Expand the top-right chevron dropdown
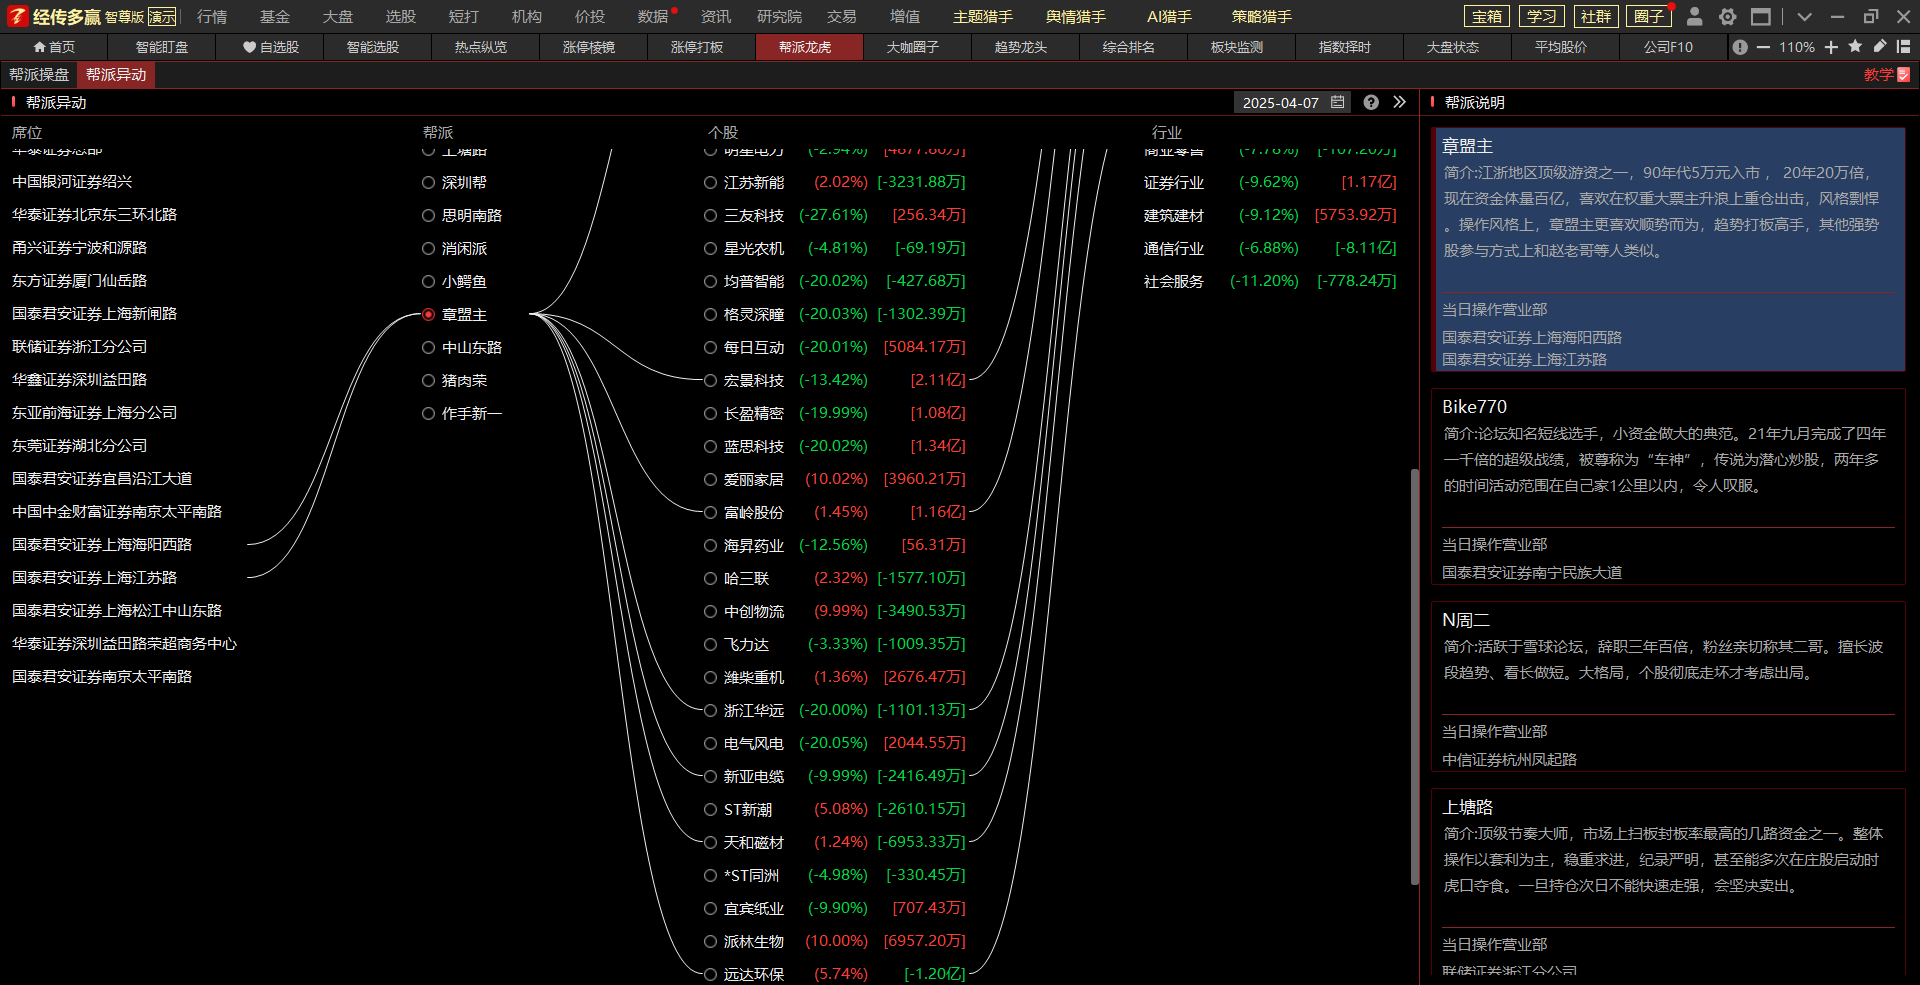This screenshot has height=985, width=1920. (x=1804, y=17)
